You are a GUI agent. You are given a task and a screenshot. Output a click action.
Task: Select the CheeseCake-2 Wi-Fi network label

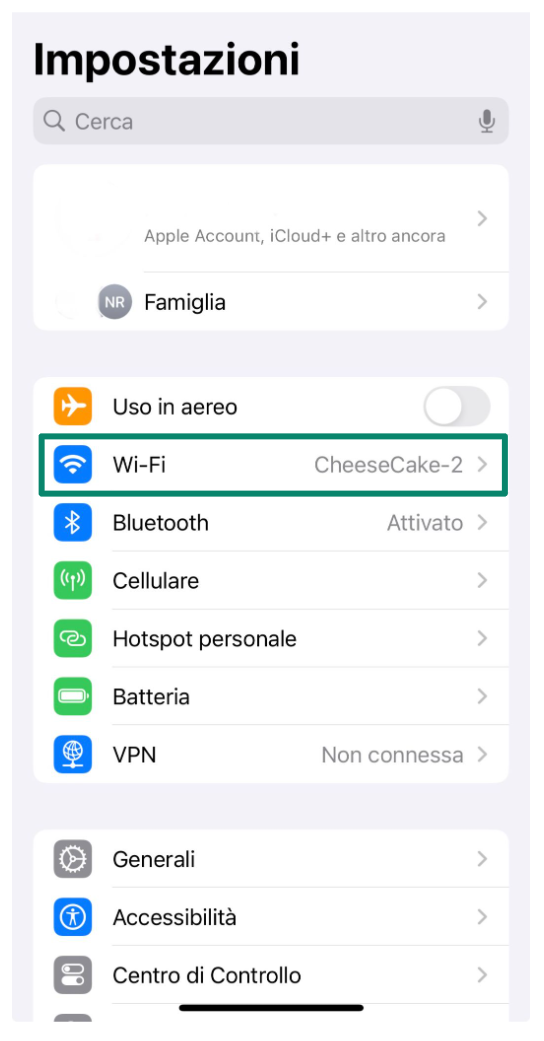(388, 465)
